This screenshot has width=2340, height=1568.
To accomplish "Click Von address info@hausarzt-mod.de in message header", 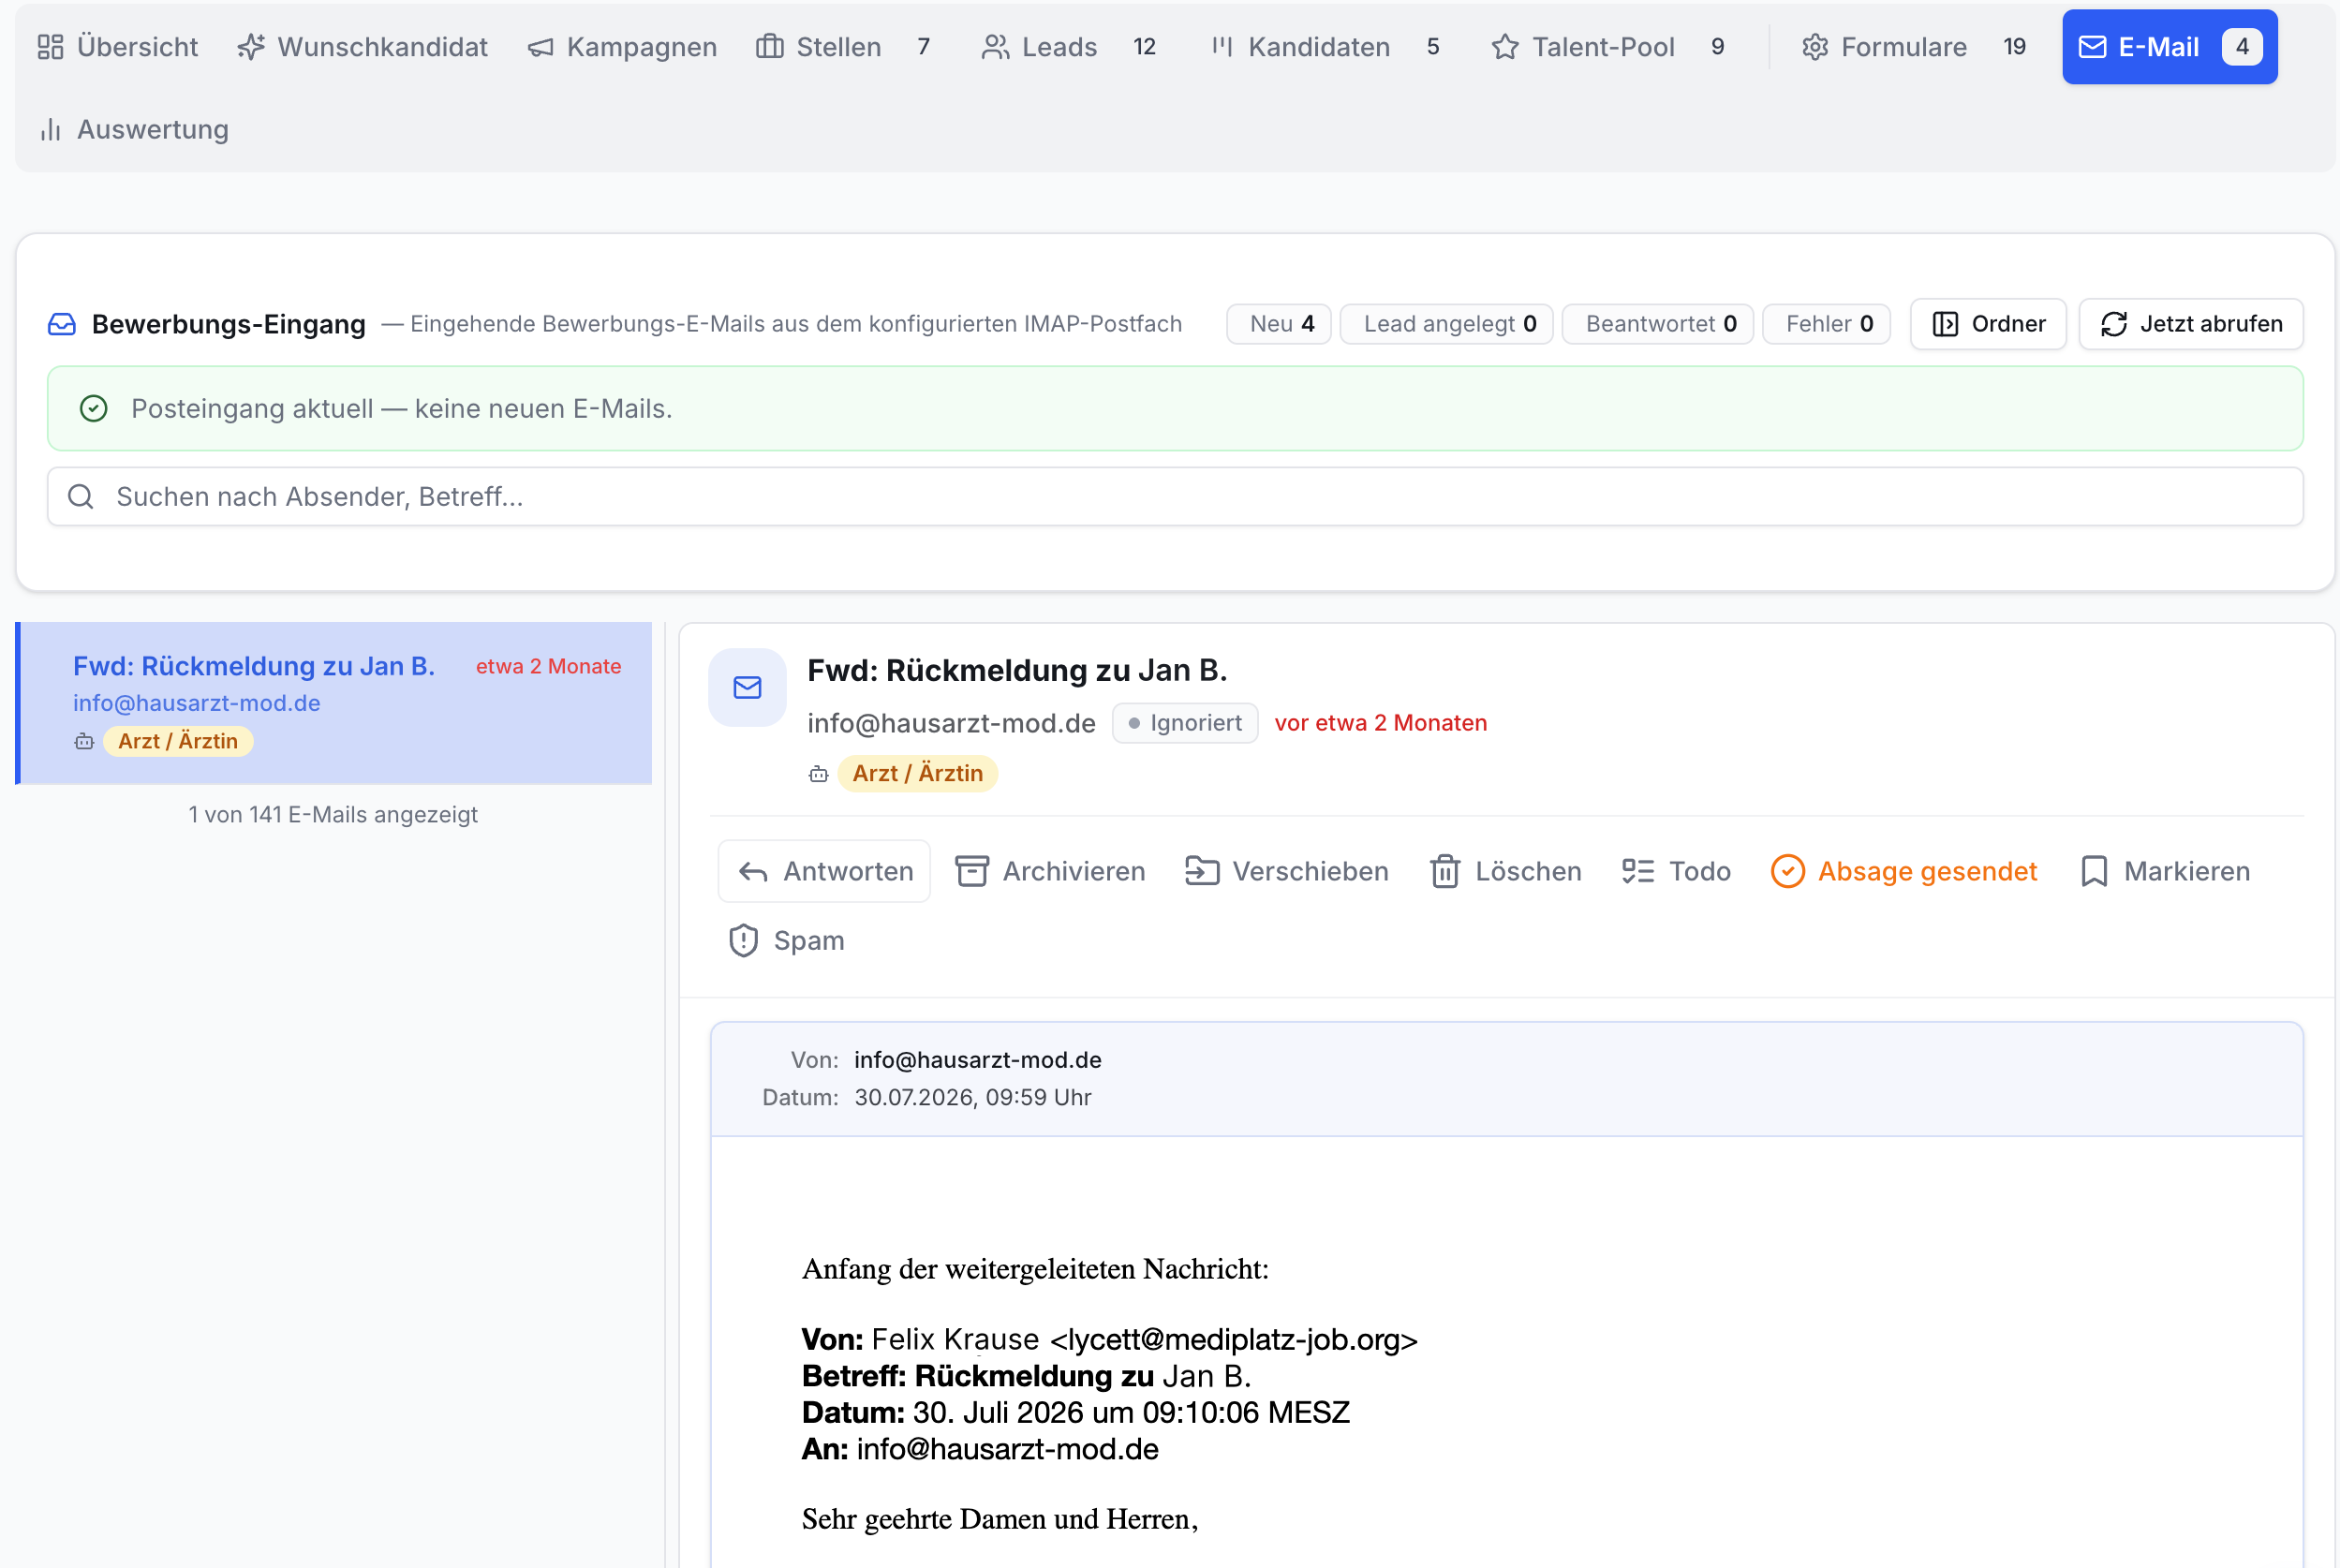I will click(977, 1059).
